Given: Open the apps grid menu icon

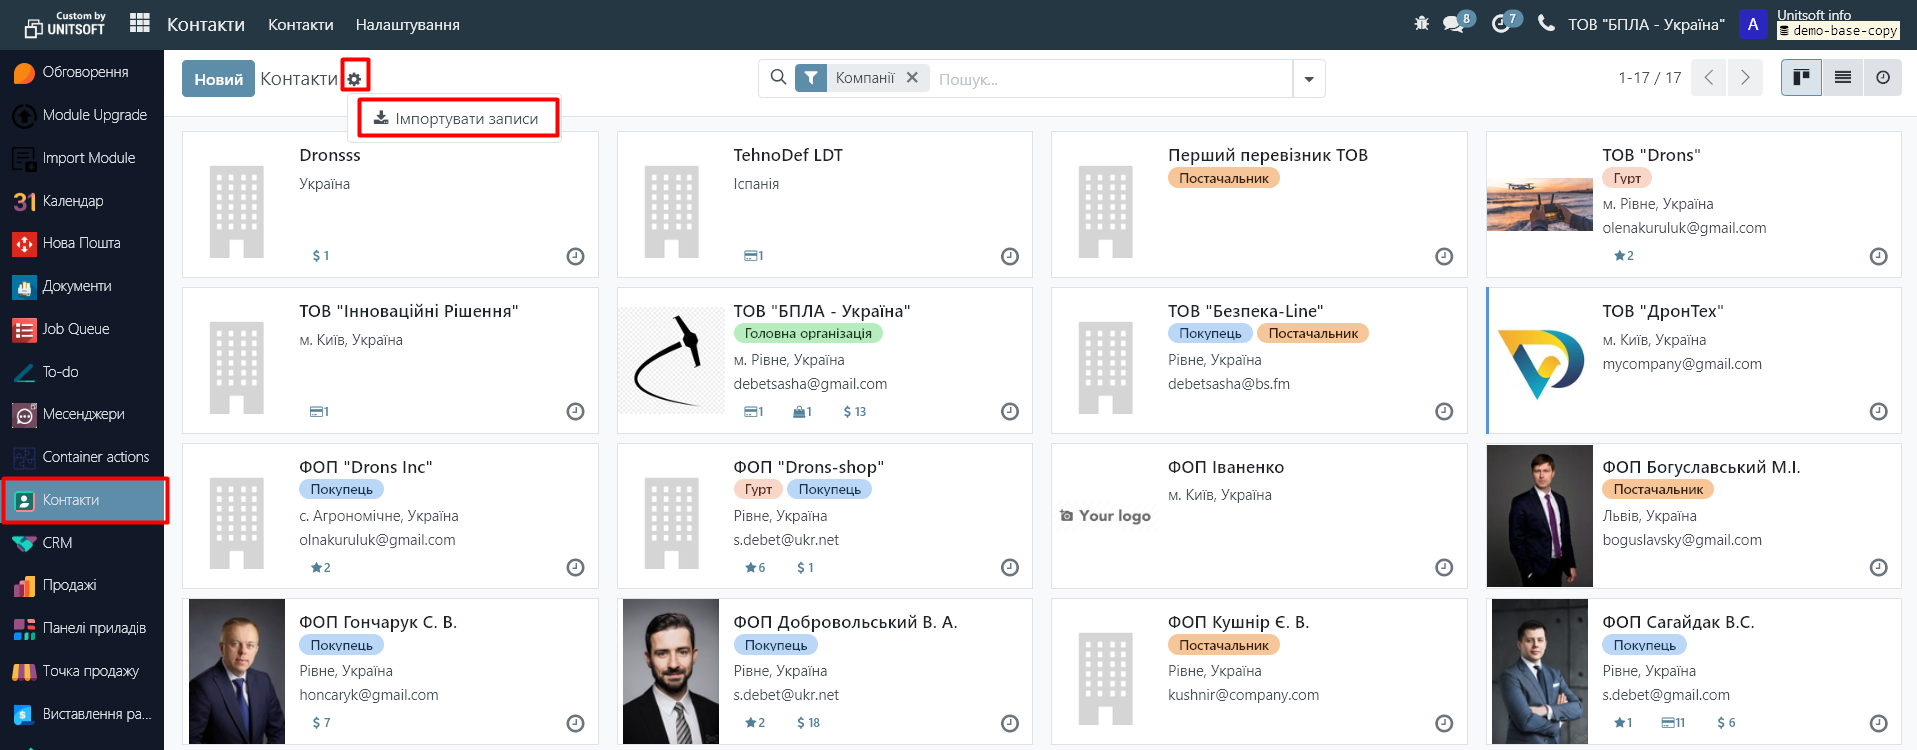Looking at the screenshot, I should tap(140, 23).
